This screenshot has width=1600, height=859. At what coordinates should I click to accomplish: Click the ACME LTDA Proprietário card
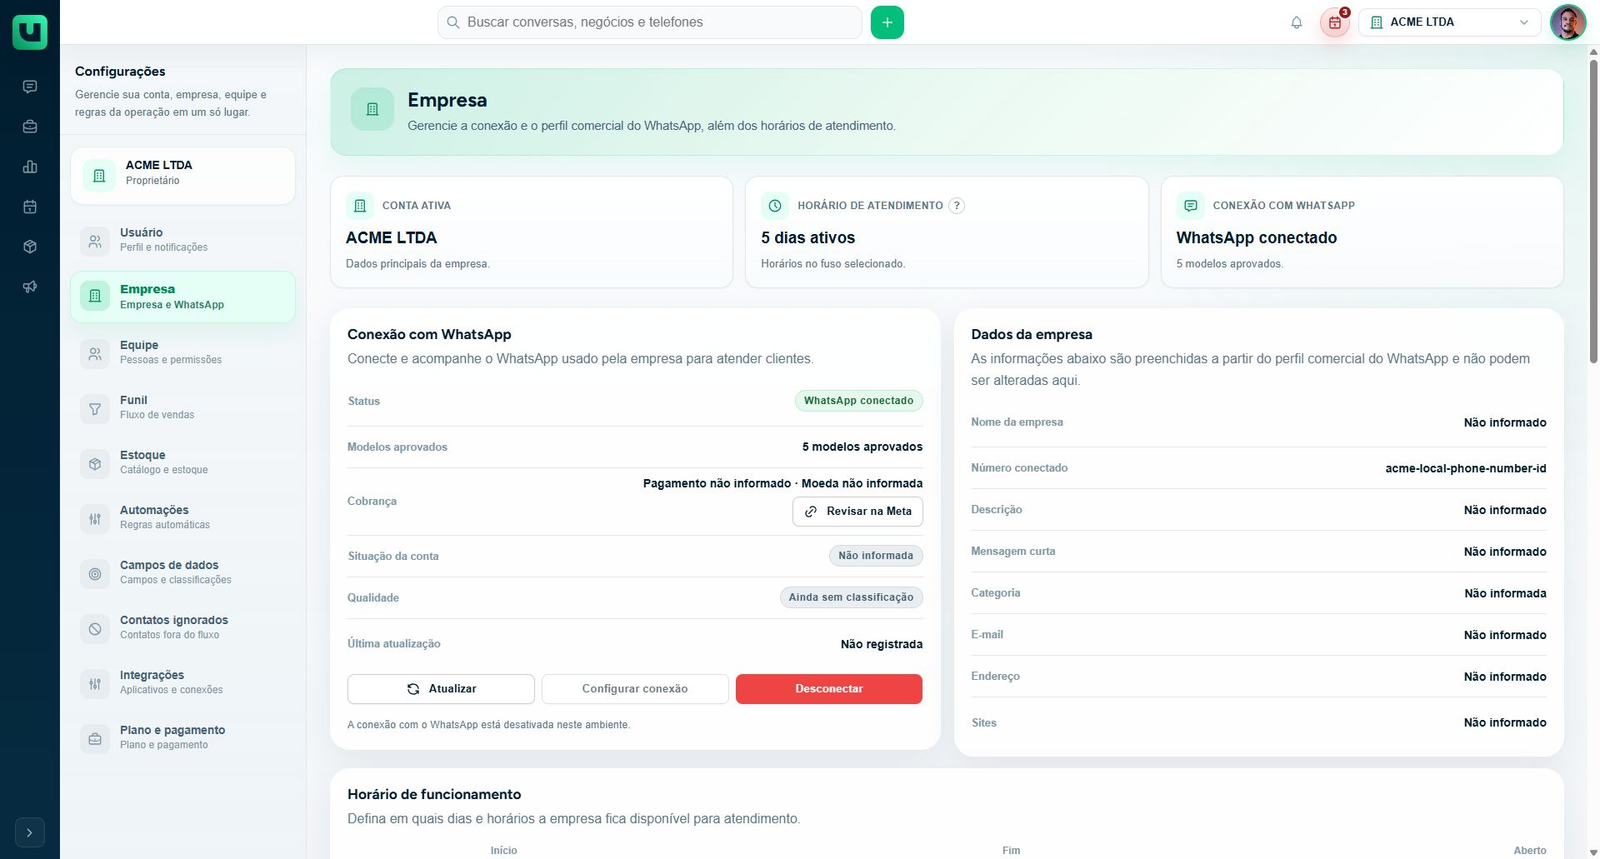[183, 176]
